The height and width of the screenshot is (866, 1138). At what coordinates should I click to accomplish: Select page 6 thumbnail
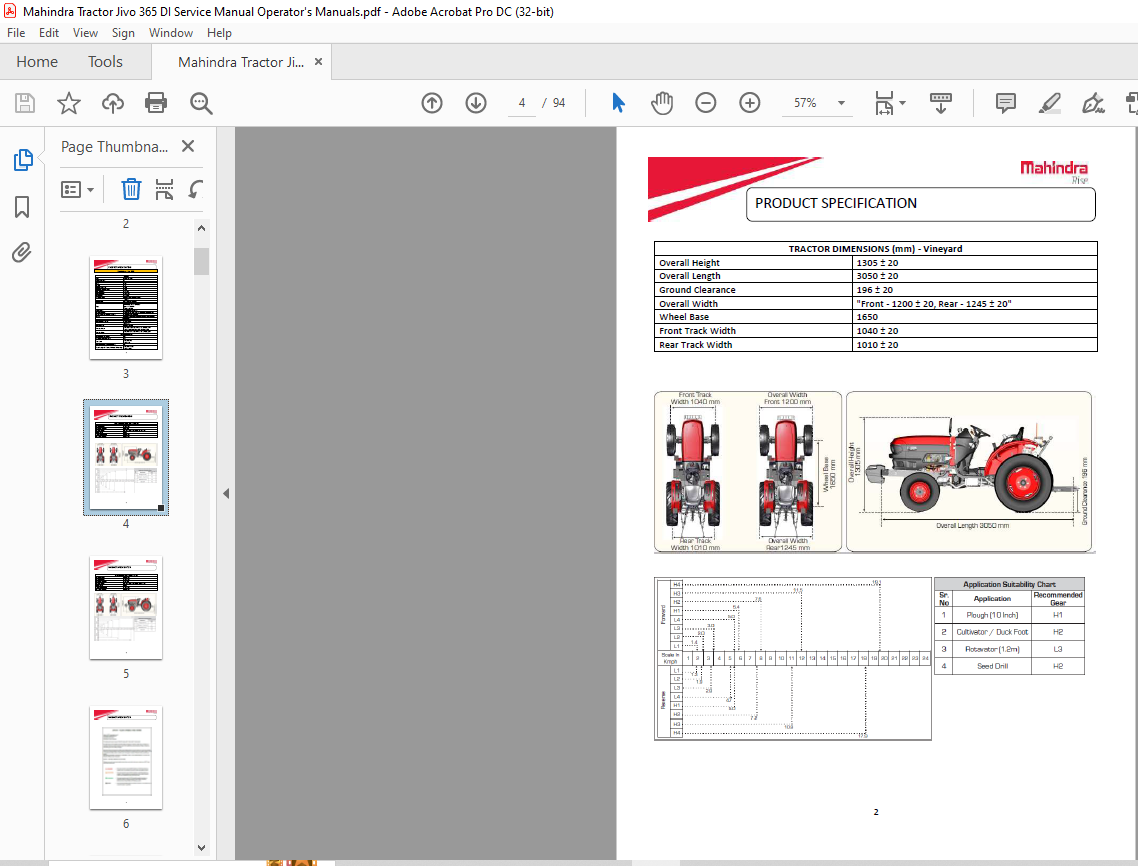pos(126,758)
